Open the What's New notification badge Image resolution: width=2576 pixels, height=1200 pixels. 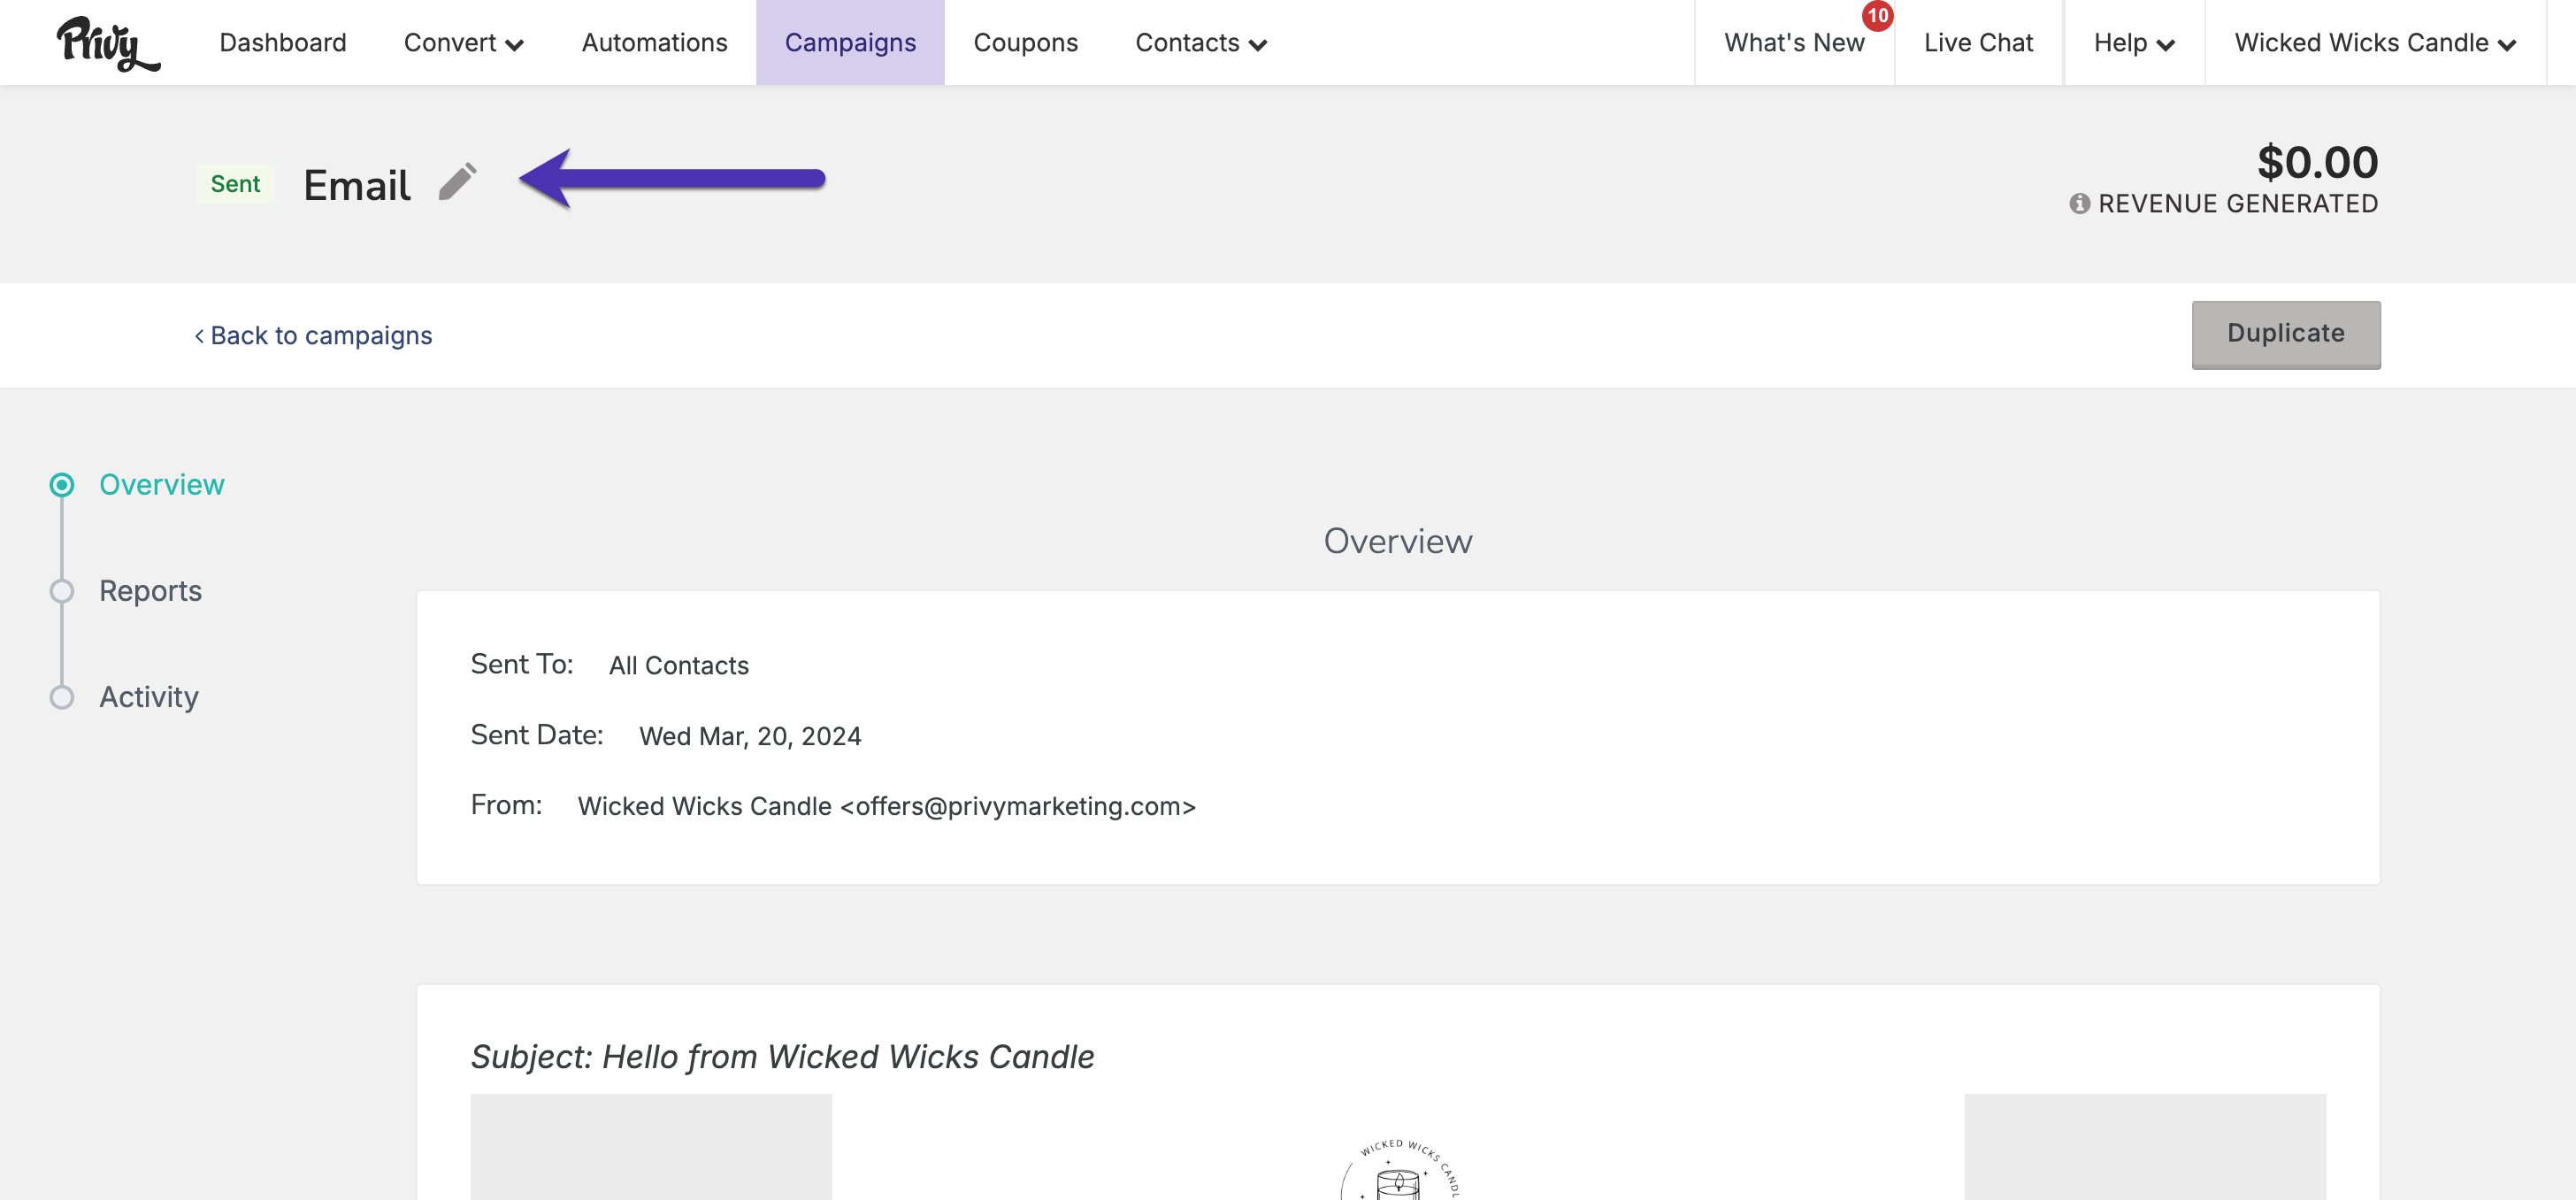[x=1877, y=16]
